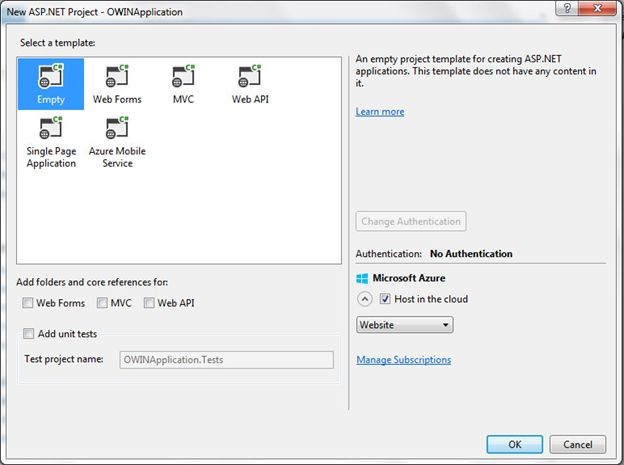Collapse the Microsoft Azure section chevron
Viewport: 624px width, 465px height.
pyautogui.click(x=365, y=299)
